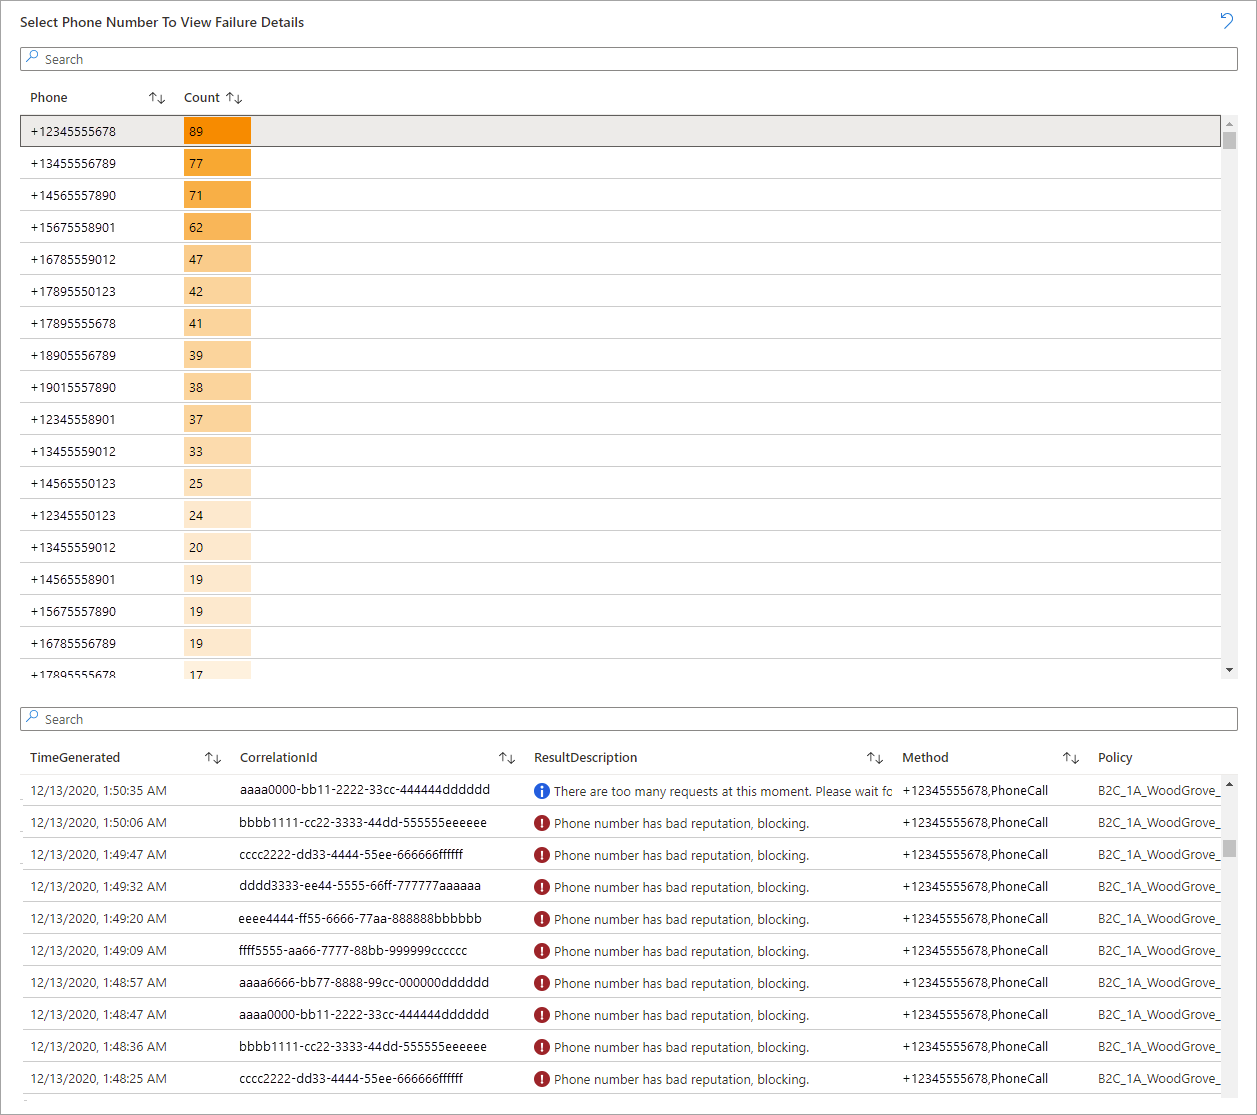Sort by Method column arrows

pyautogui.click(x=1071, y=758)
